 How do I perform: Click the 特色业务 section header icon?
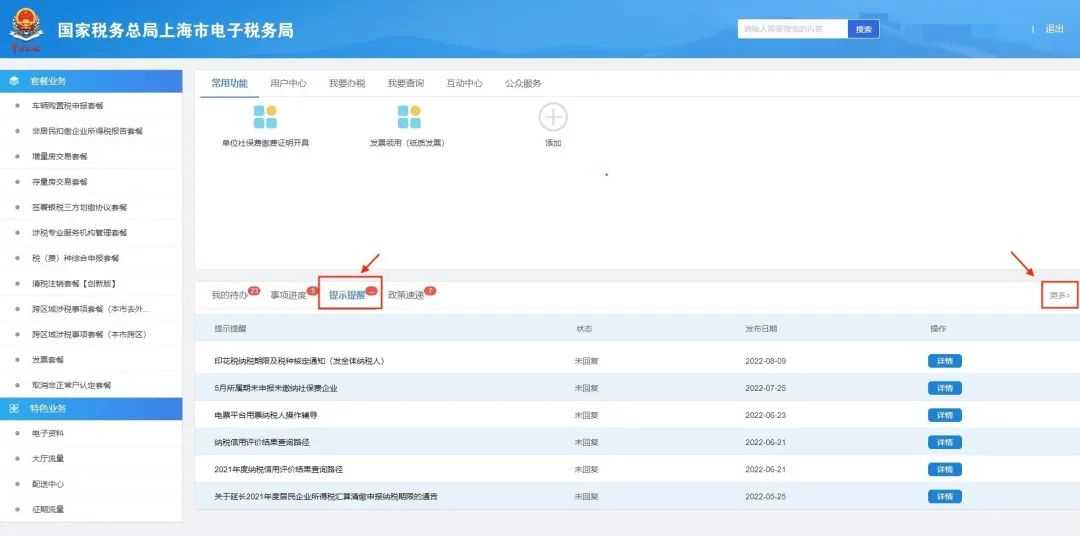(x=14, y=408)
